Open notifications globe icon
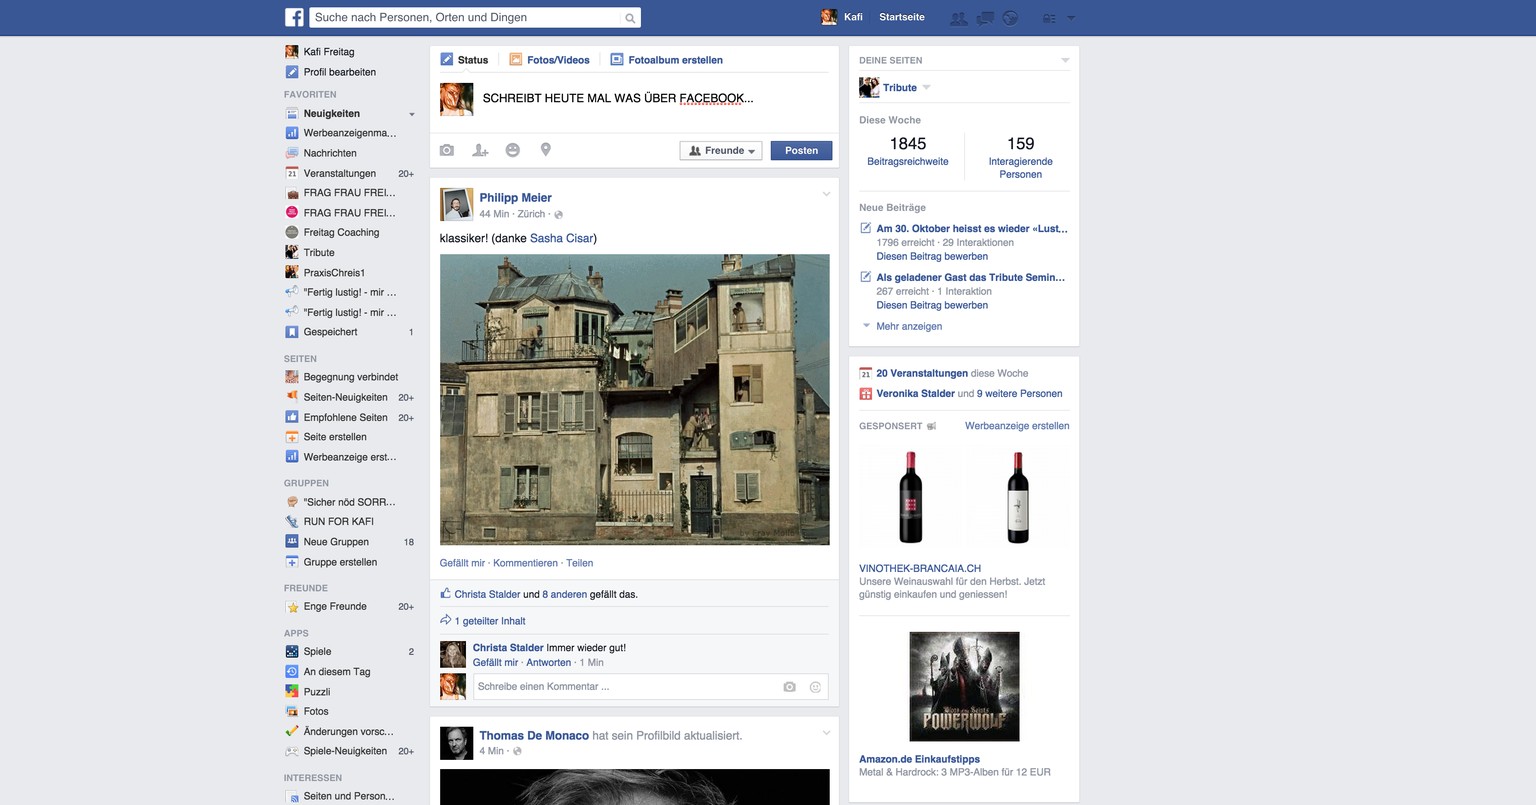 click(1010, 18)
